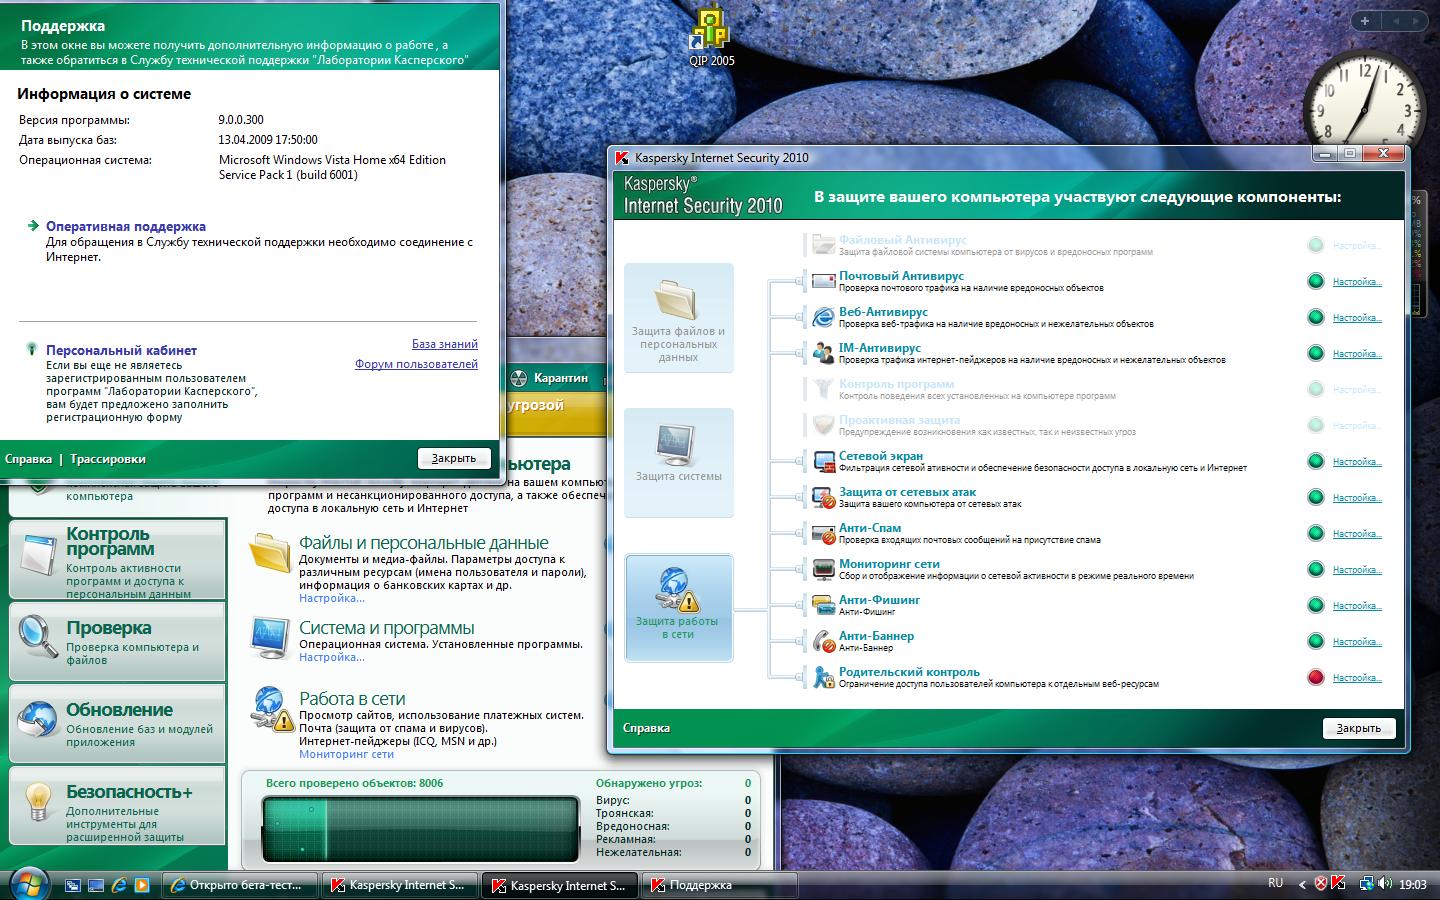
Task: Toggle the Веб-Антивирус green status indicator
Action: 1316,317
